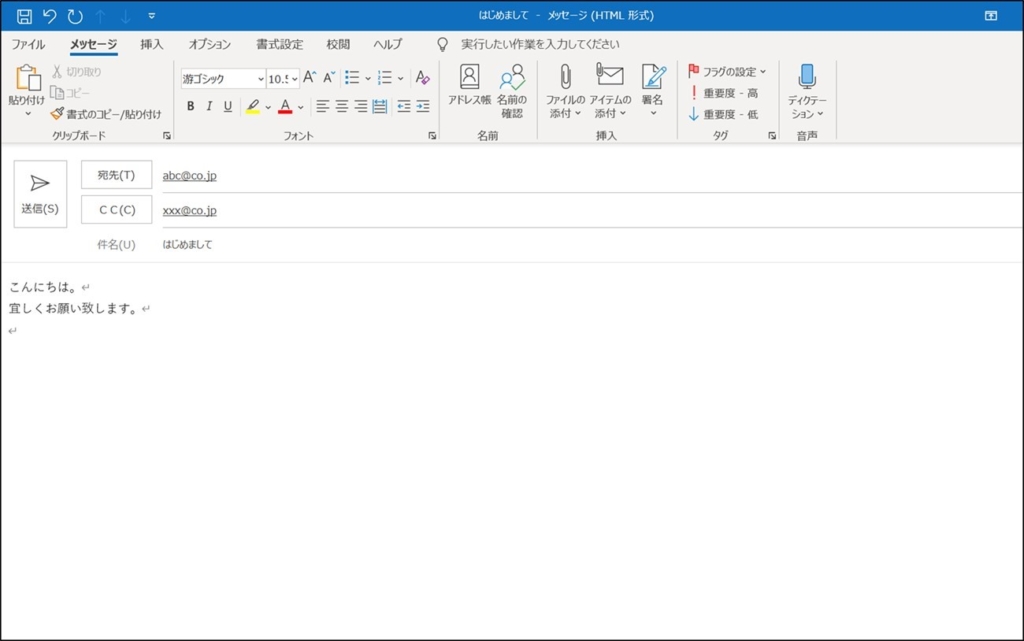Toggle 重要度 - 高 high importance
Image resolution: width=1024 pixels, height=641 pixels.
pos(724,93)
